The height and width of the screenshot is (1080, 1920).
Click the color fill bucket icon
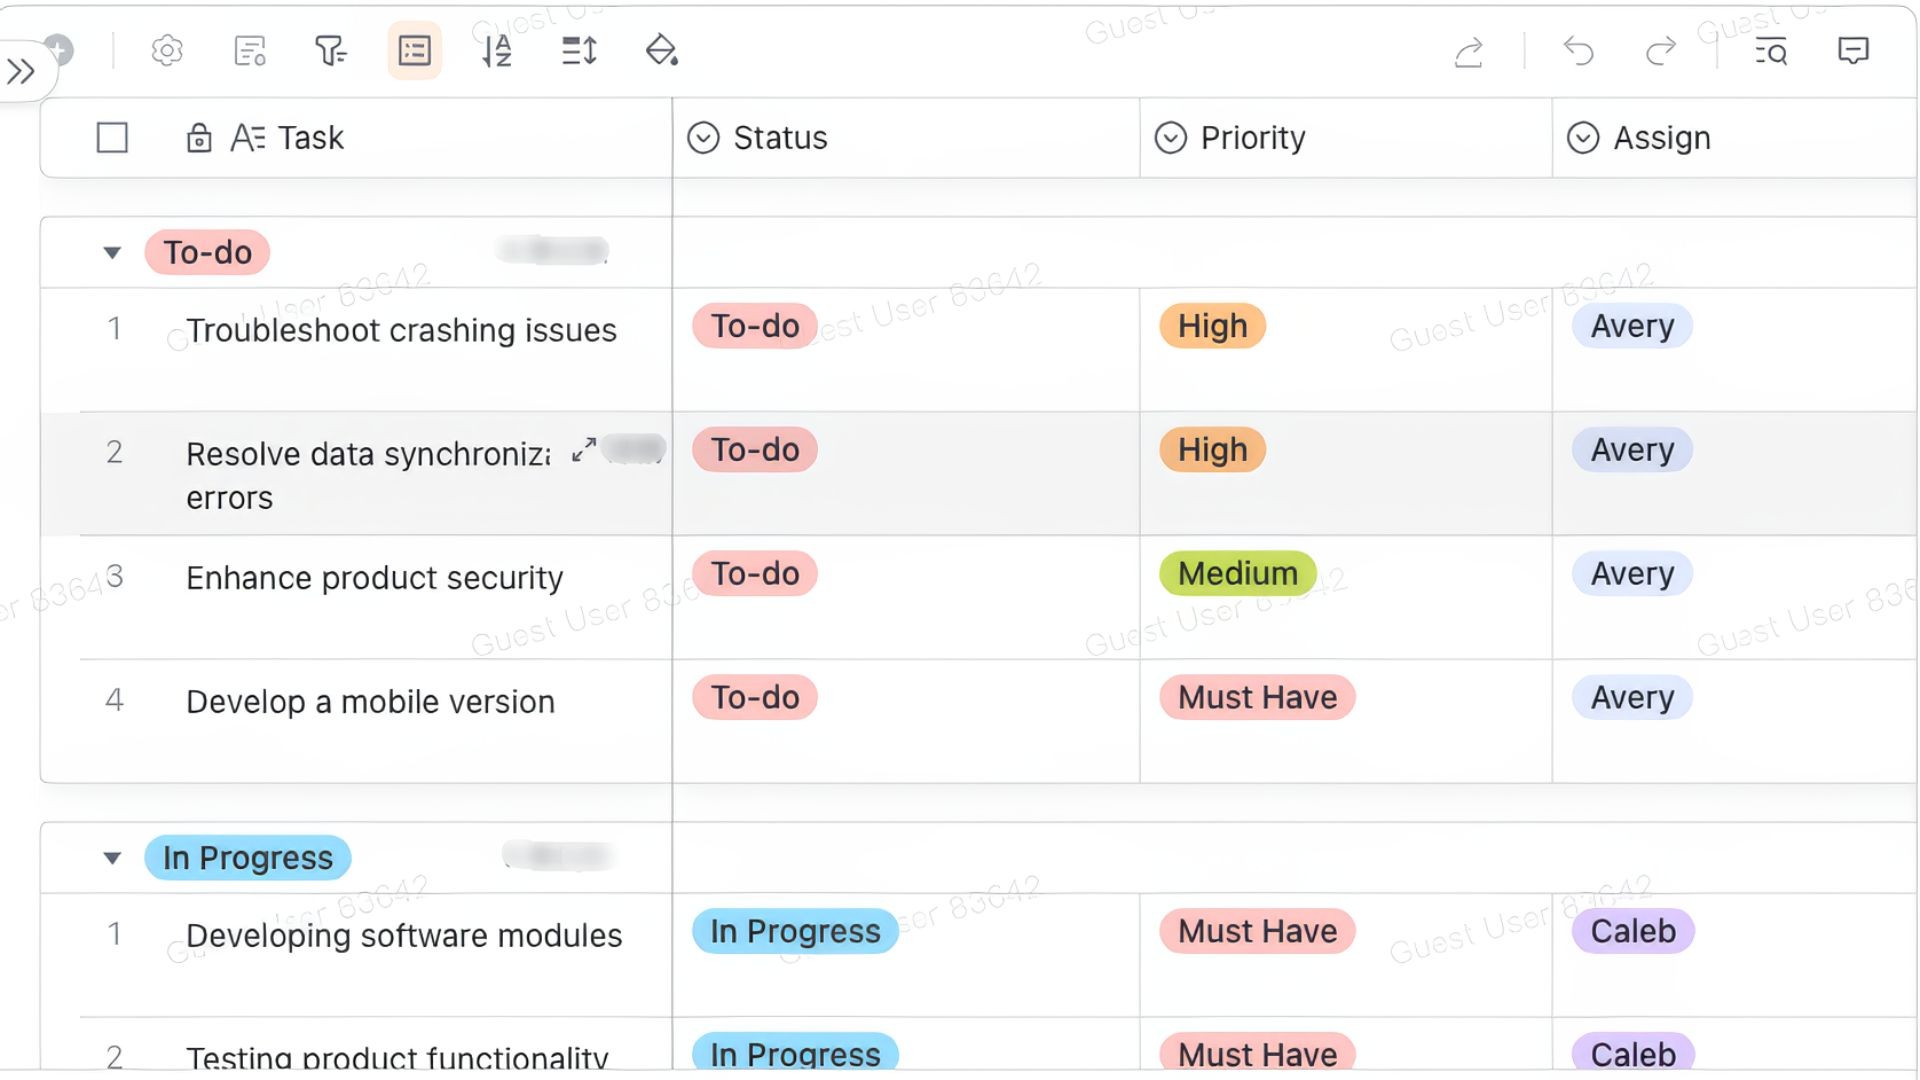pyautogui.click(x=661, y=51)
